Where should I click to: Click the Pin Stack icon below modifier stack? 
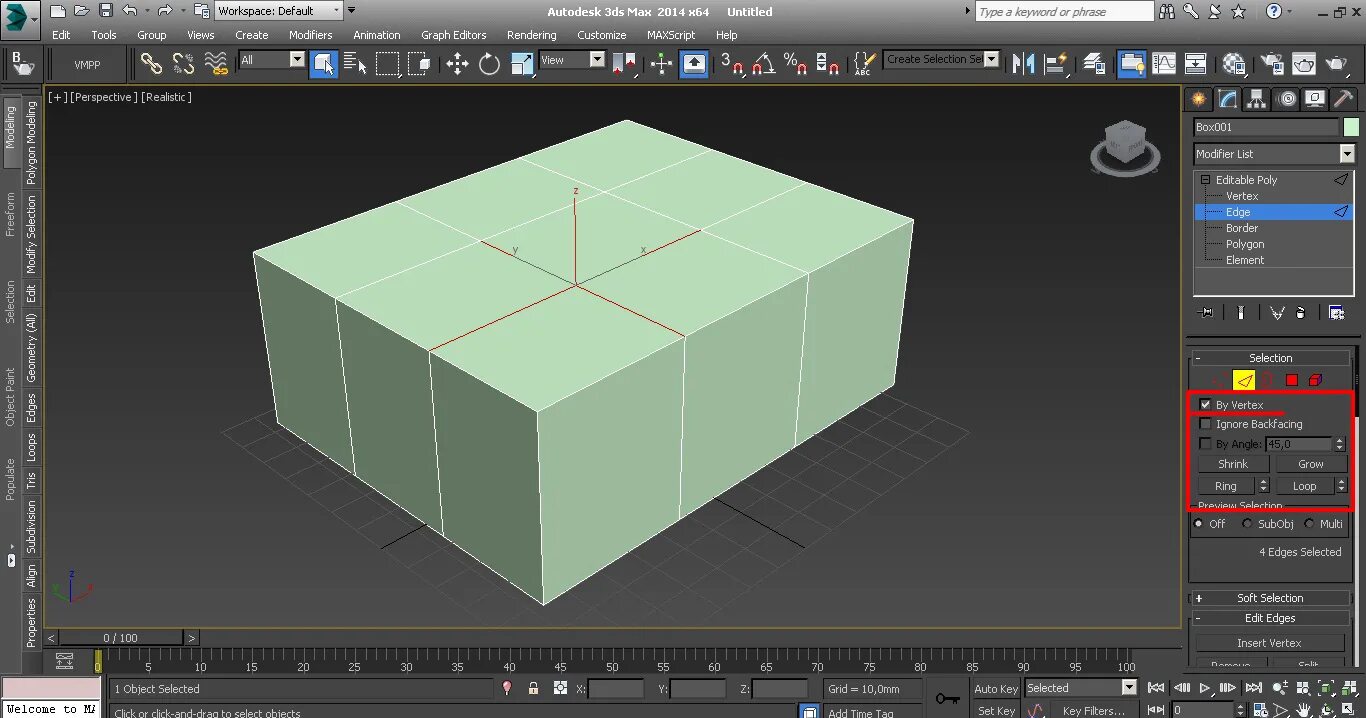tap(1206, 312)
